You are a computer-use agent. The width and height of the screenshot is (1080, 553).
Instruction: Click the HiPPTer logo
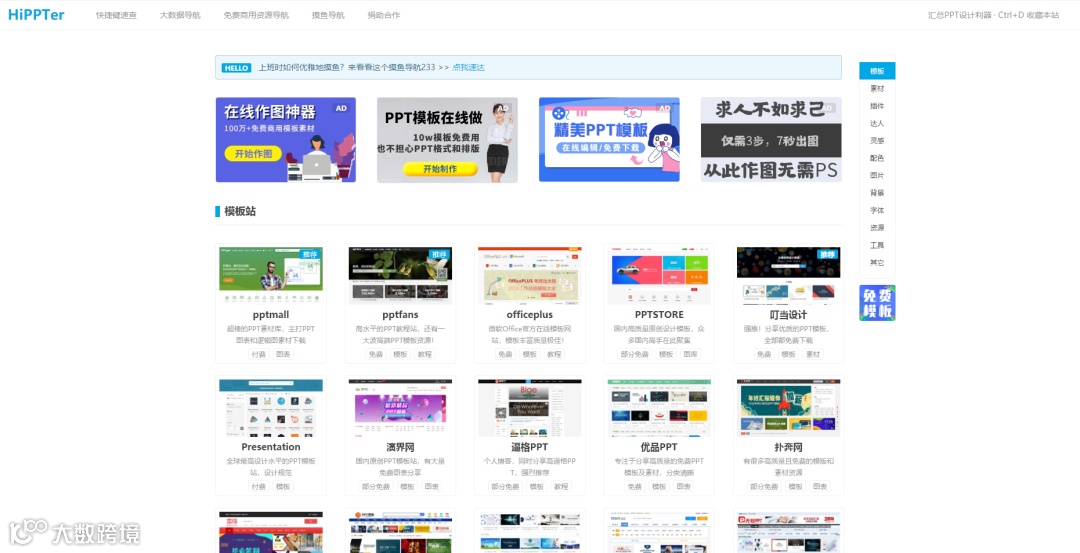click(37, 14)
